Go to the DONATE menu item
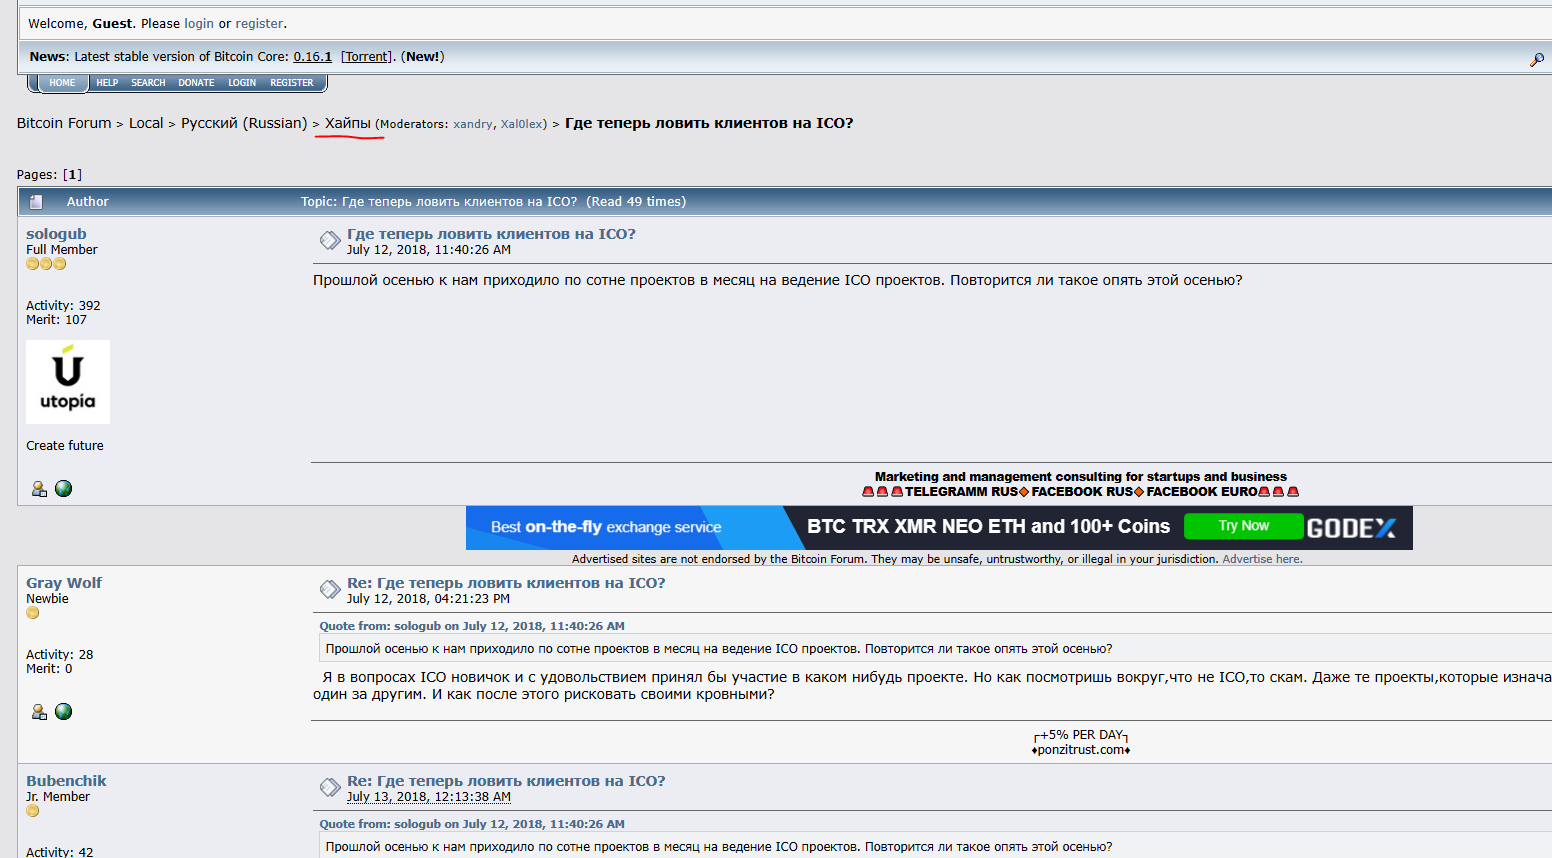 point(196,83)
